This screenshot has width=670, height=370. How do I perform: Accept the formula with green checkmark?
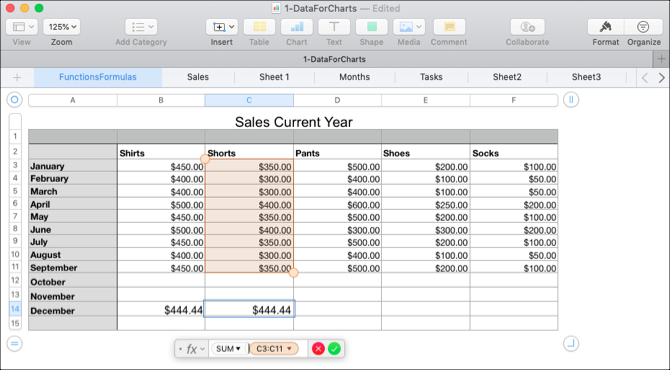pyautogui.click(x=334, y=349)
